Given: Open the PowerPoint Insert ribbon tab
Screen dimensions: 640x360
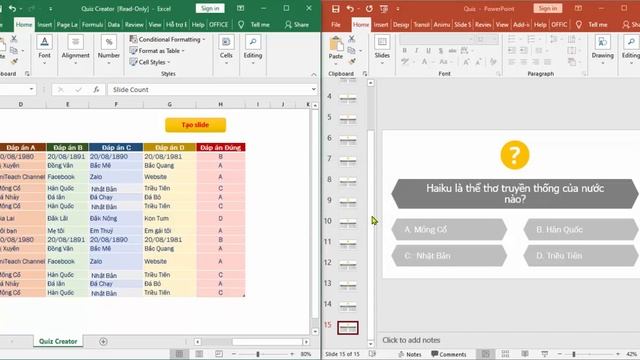Looking at the screenshot, I should point(381,24).
